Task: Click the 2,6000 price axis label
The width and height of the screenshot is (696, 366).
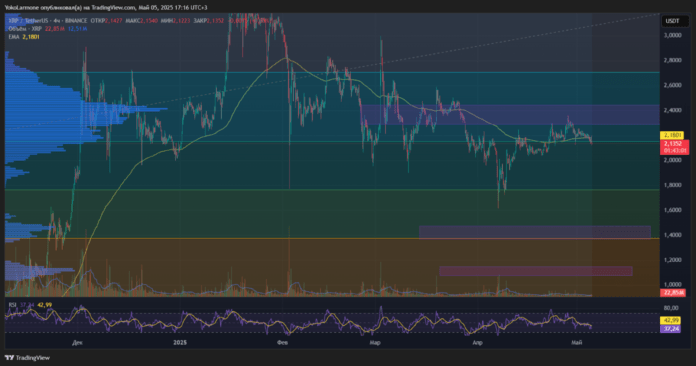Action: (x=672, y=85)
